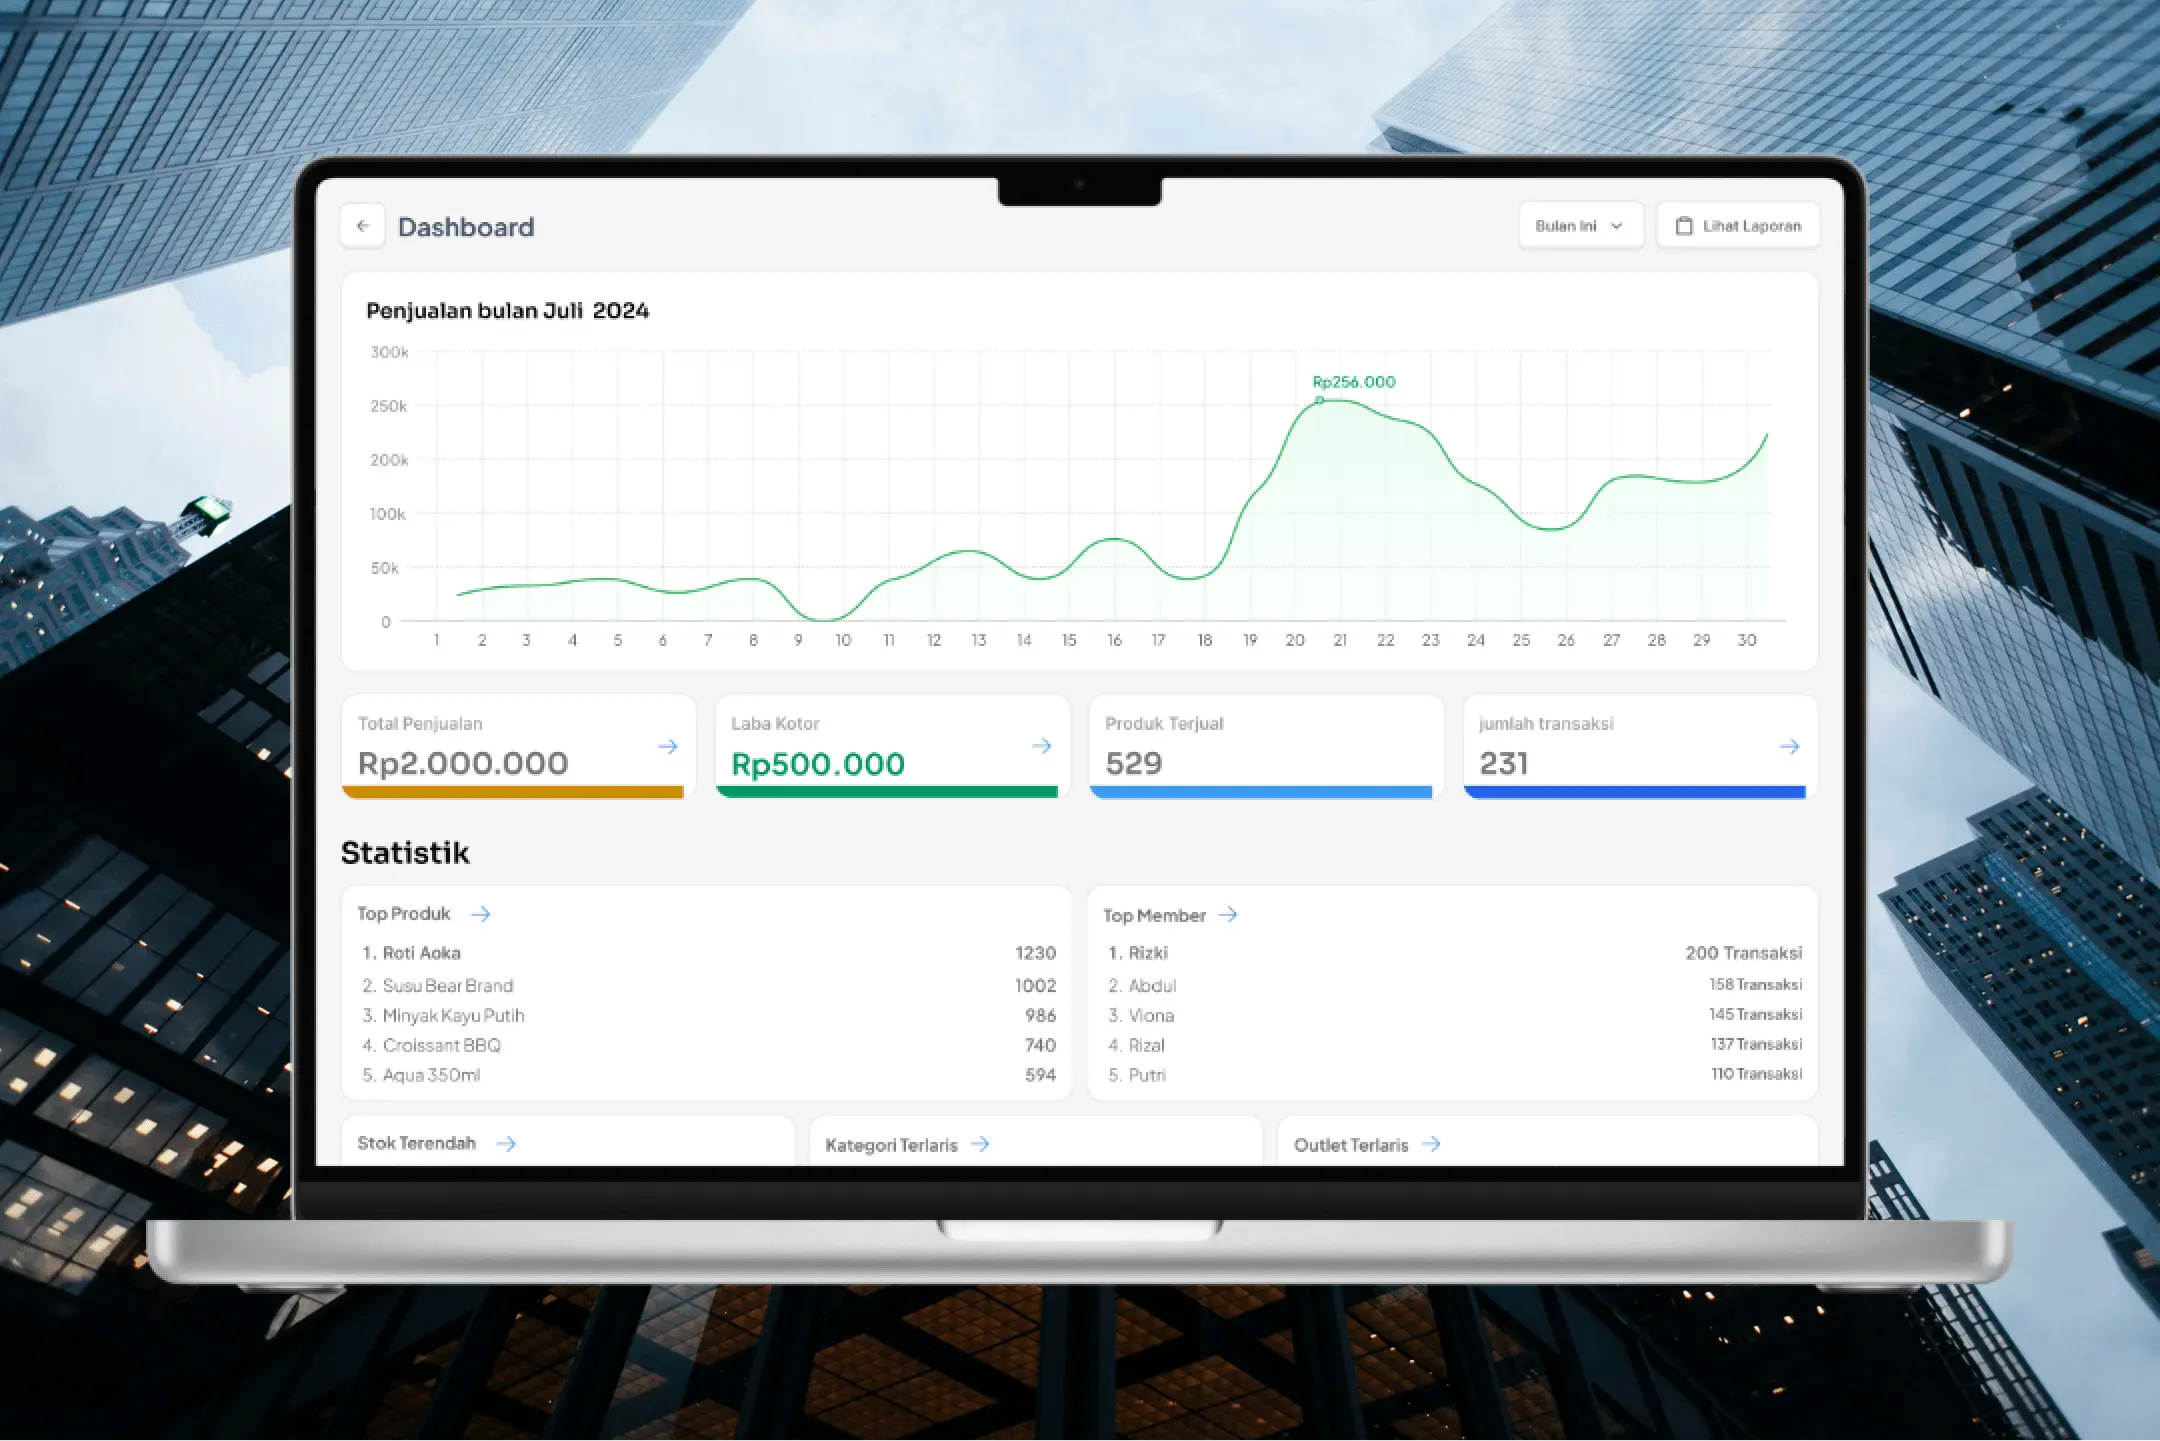Open the Top Produk arrow link

481,914
